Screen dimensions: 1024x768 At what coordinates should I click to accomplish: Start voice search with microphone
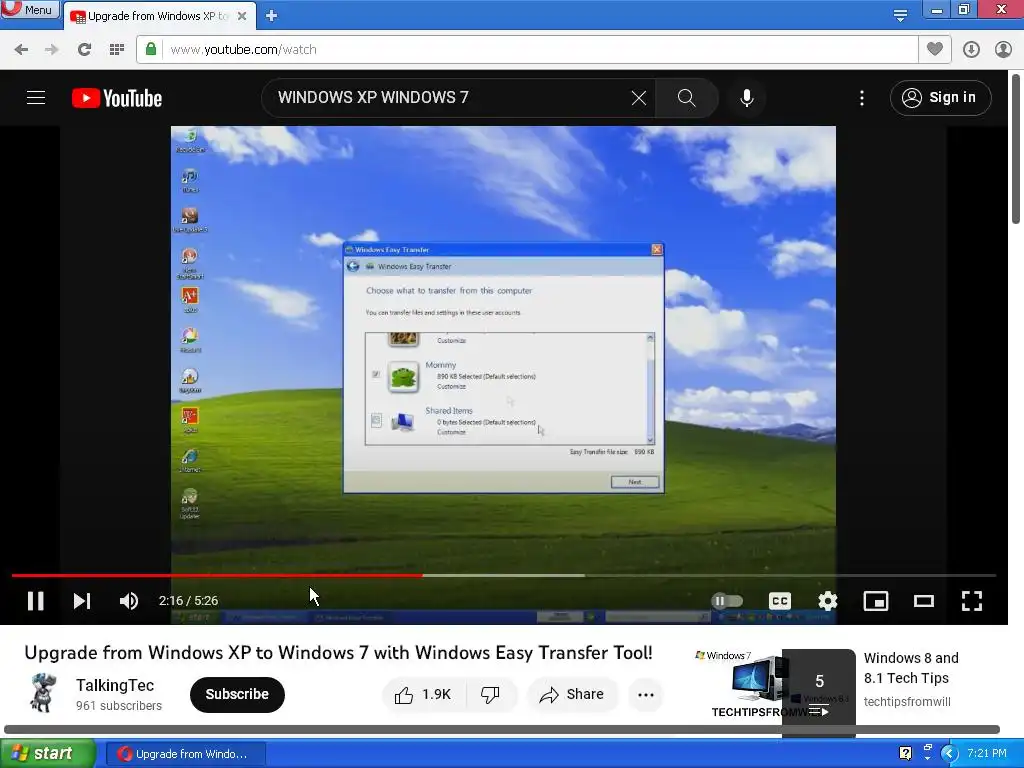click(x=746, y=98)
